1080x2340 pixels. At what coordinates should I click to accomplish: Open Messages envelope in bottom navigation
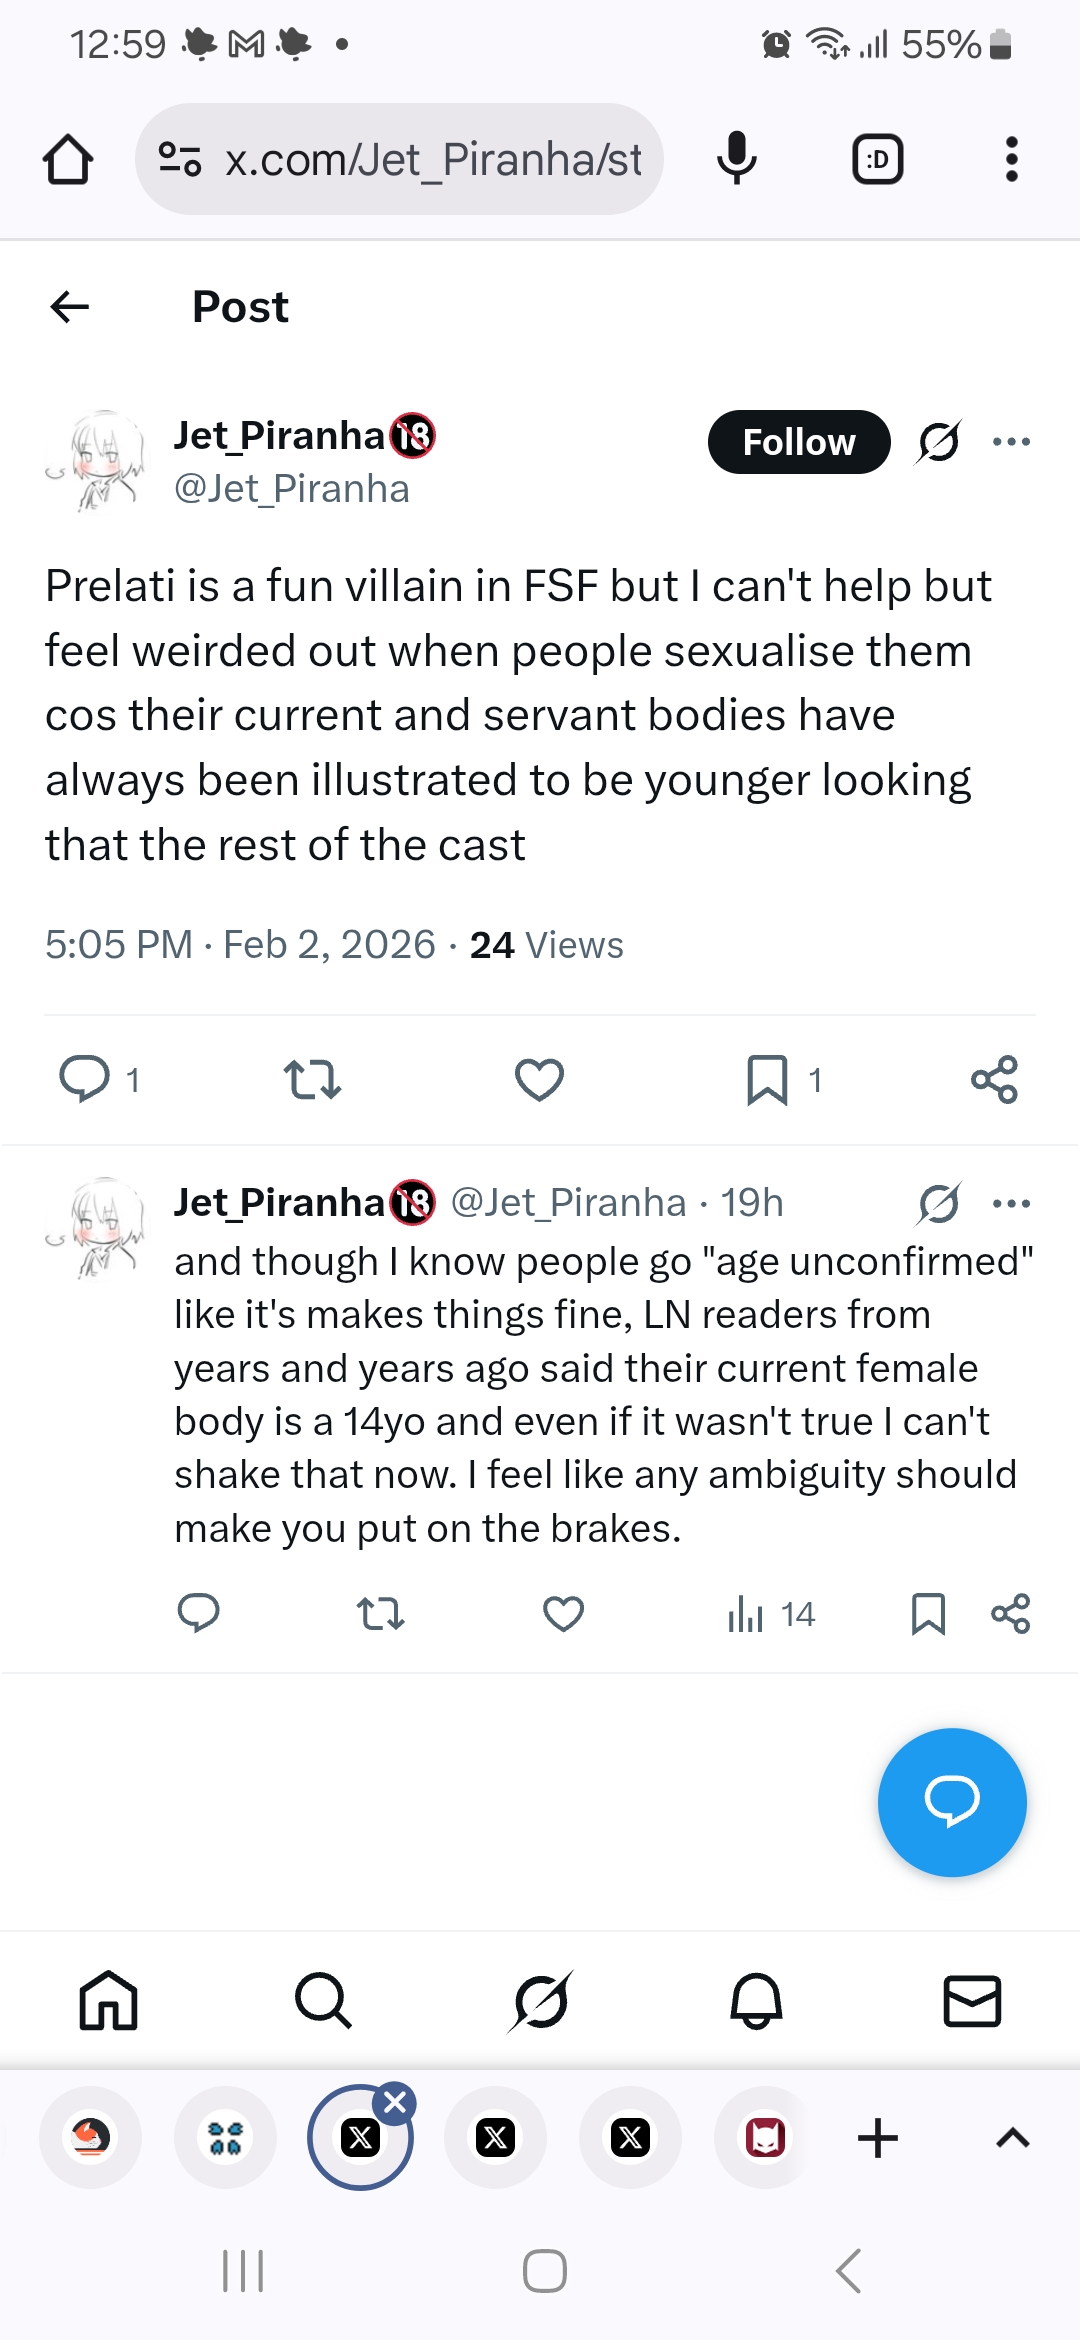coord(972,2001)
